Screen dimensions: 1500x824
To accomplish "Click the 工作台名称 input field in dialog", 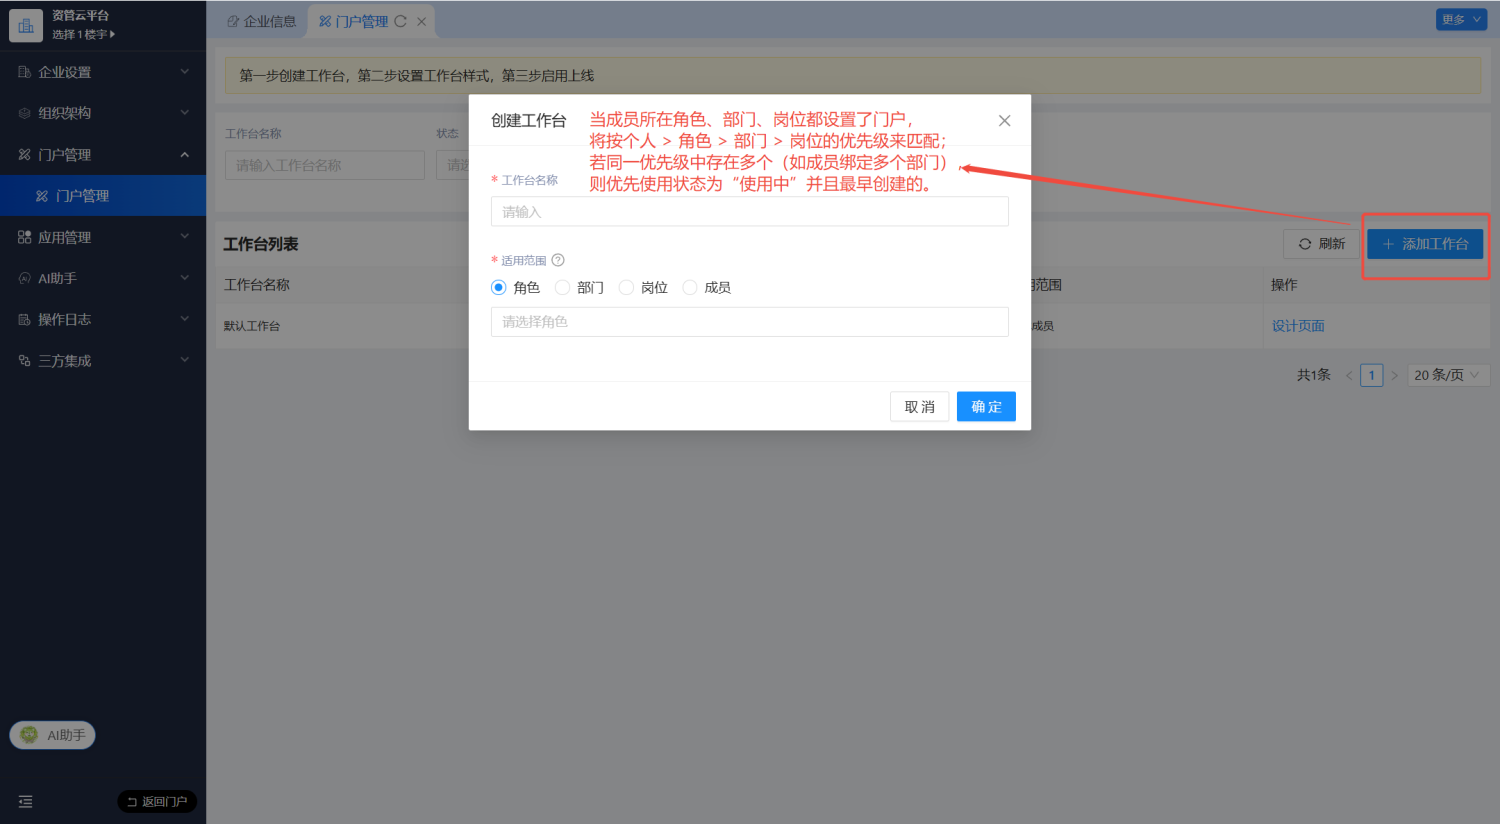I will pos(750,212).
